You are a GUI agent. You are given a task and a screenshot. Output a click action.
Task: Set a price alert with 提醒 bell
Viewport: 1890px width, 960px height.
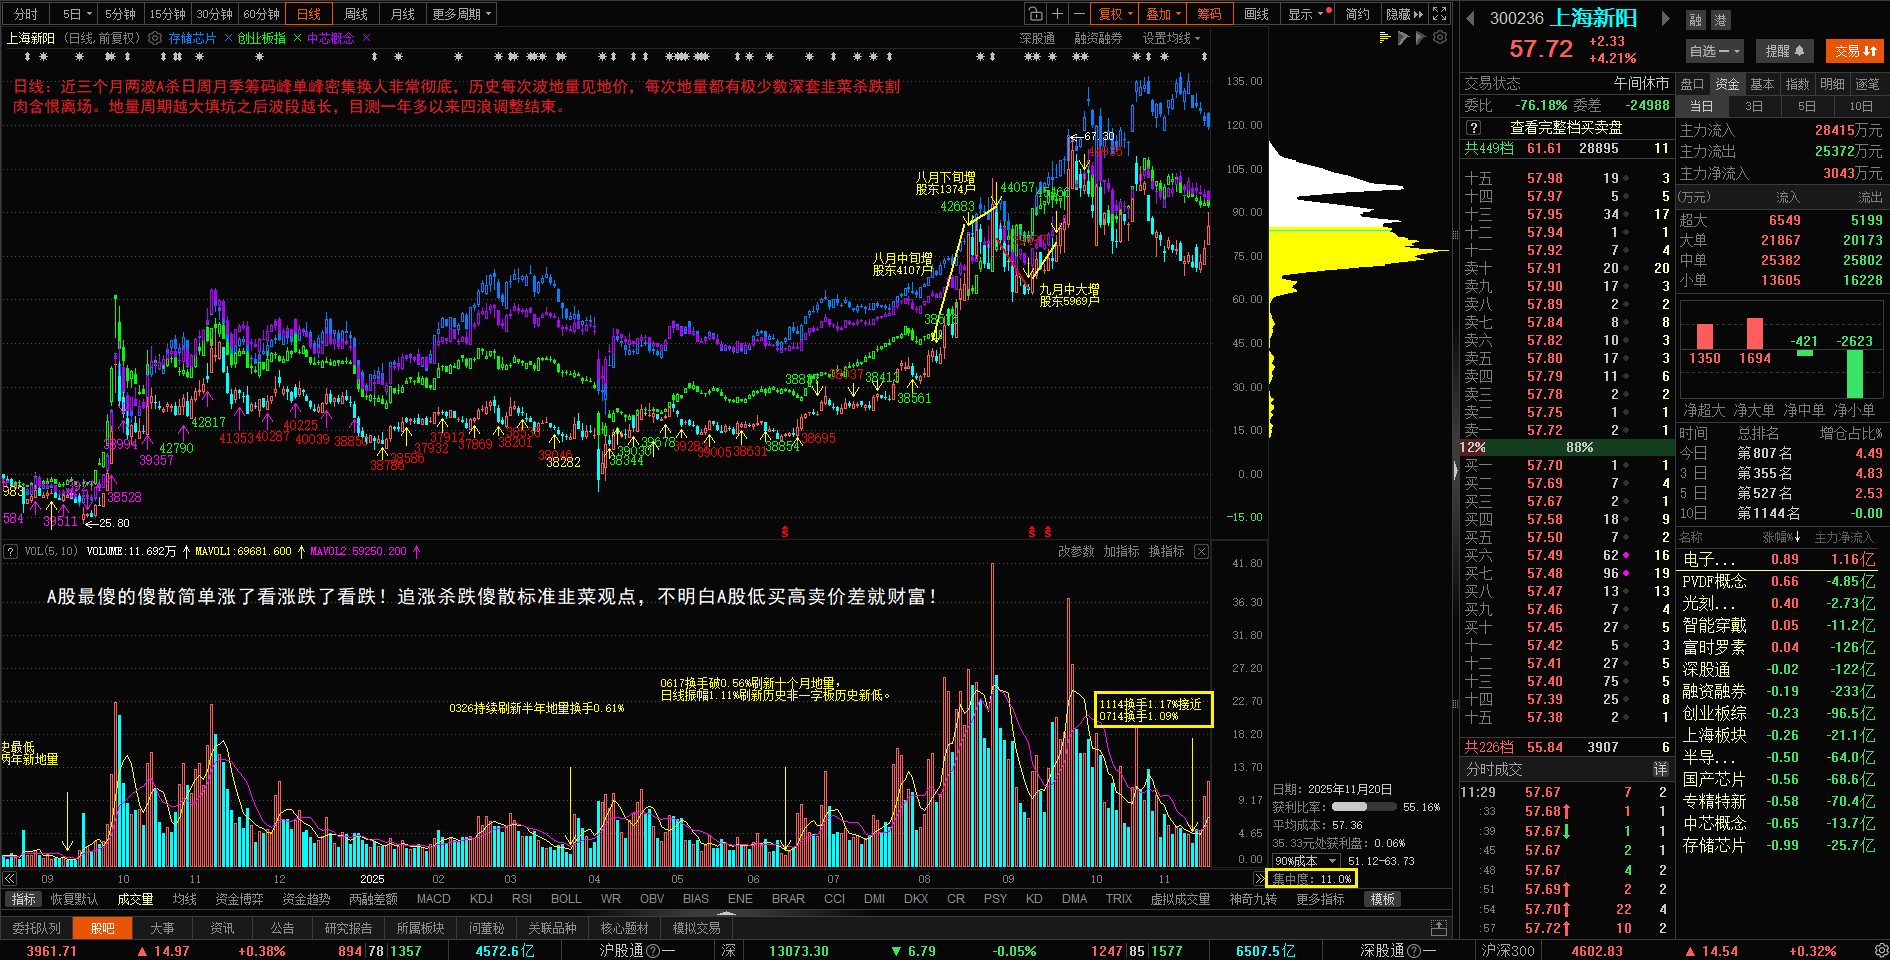point(1785,51)
